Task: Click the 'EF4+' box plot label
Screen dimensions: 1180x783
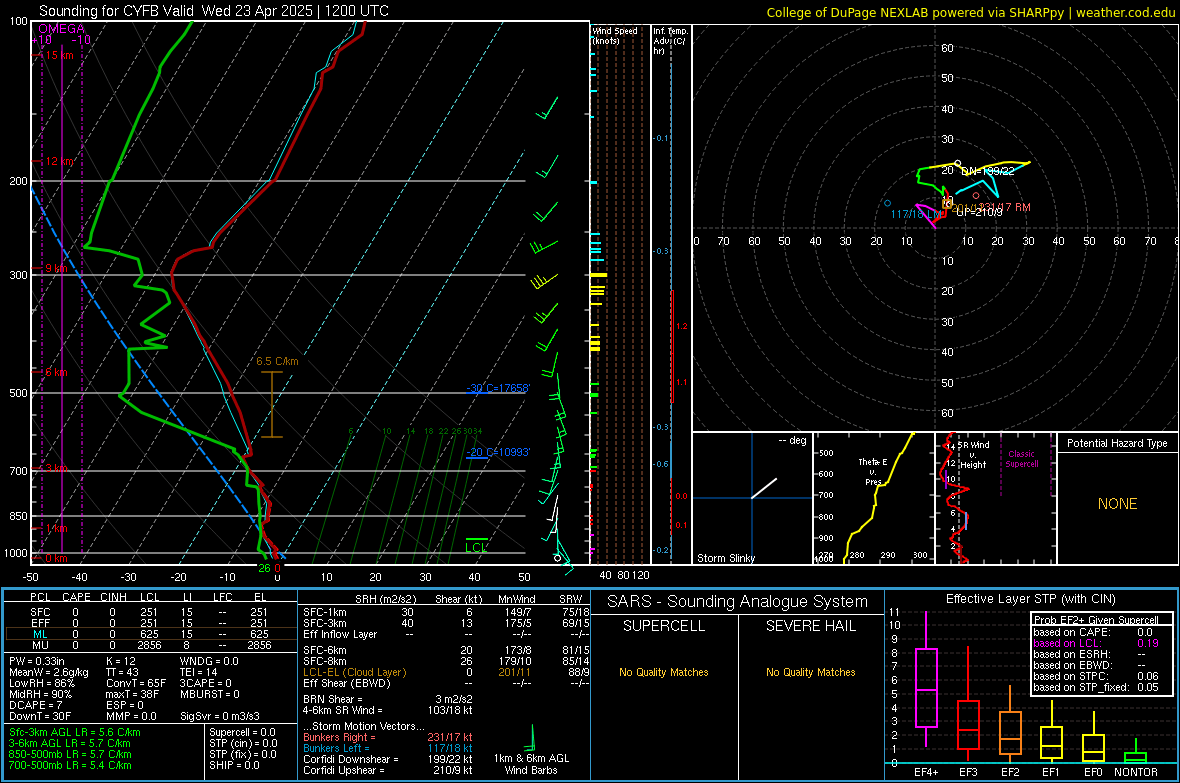Action: [x=926, y=772]
